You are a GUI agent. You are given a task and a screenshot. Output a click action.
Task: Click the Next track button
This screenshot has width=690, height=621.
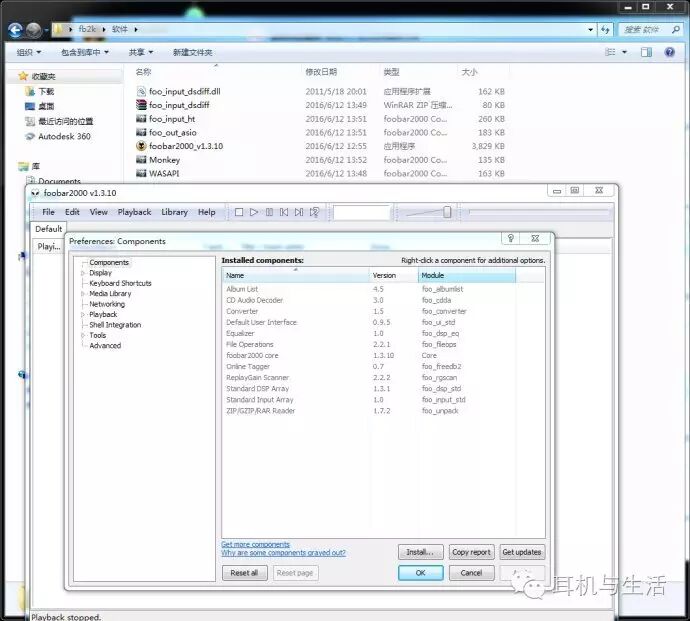pyautogui.click(x=299, y=212)
